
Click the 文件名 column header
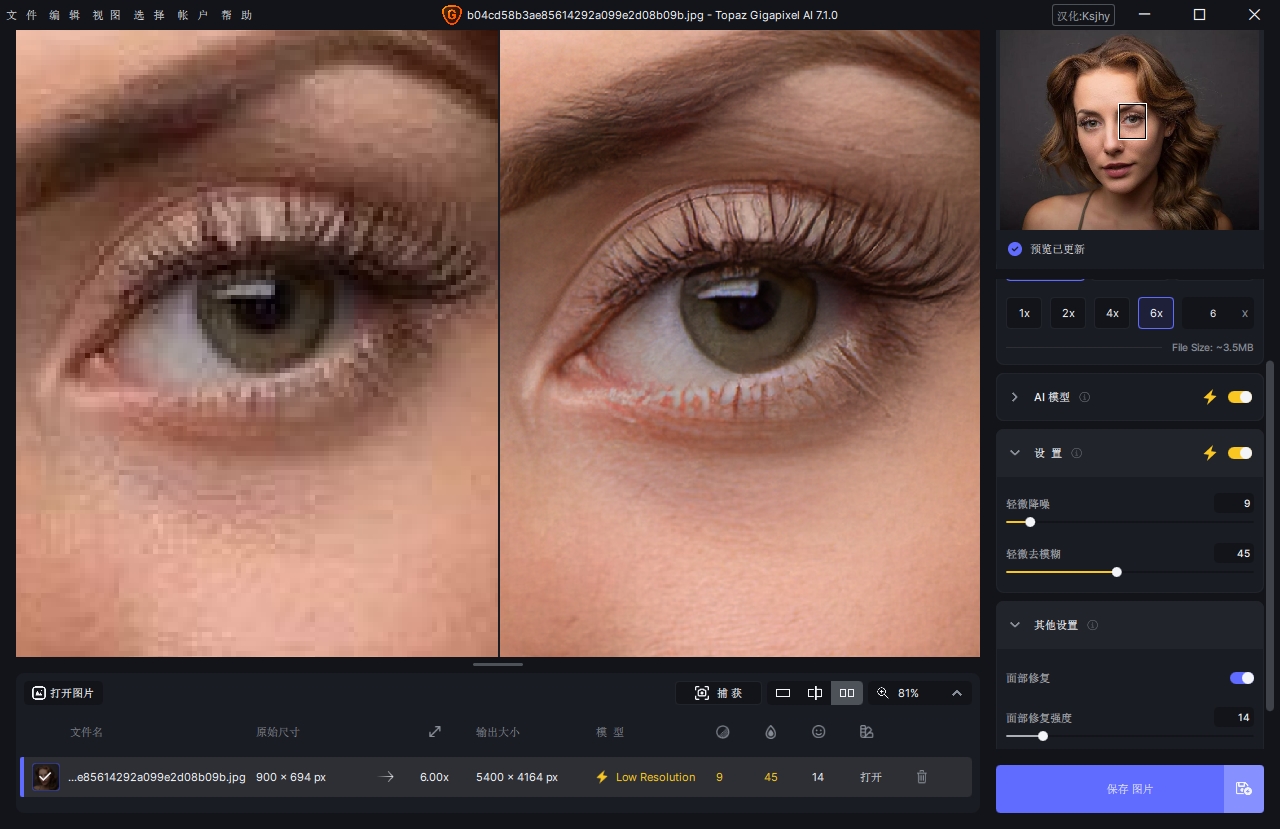[87, 732]
